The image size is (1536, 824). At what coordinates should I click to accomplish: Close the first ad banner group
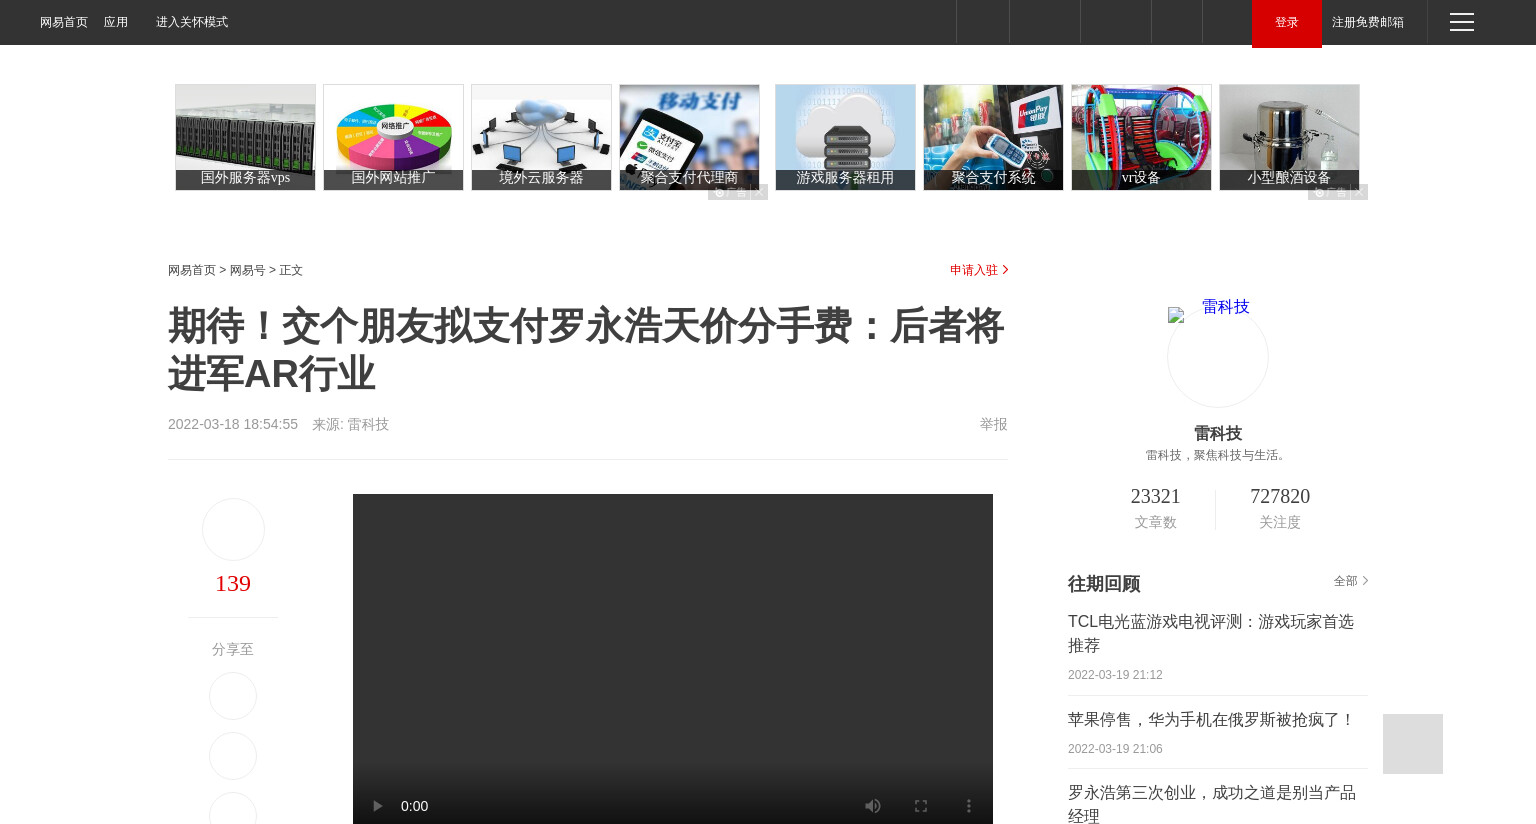[760, 192]
